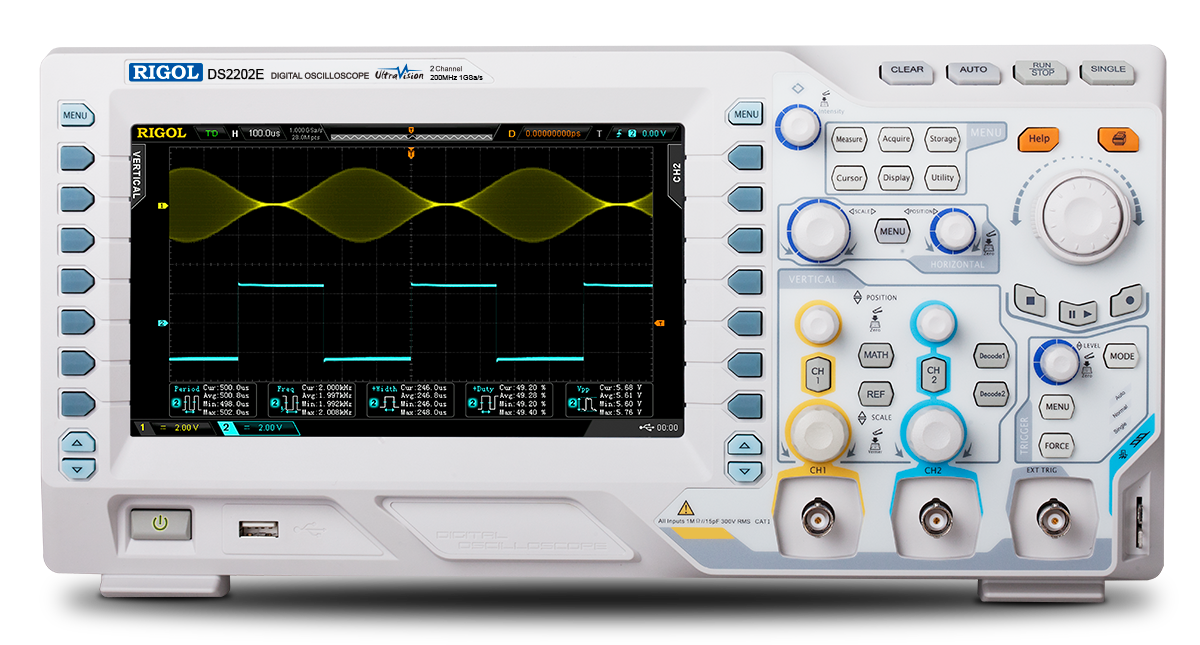Toggle the Decode2 key
This screenshot has height=645, width=1200.
(x=992, y=394)
